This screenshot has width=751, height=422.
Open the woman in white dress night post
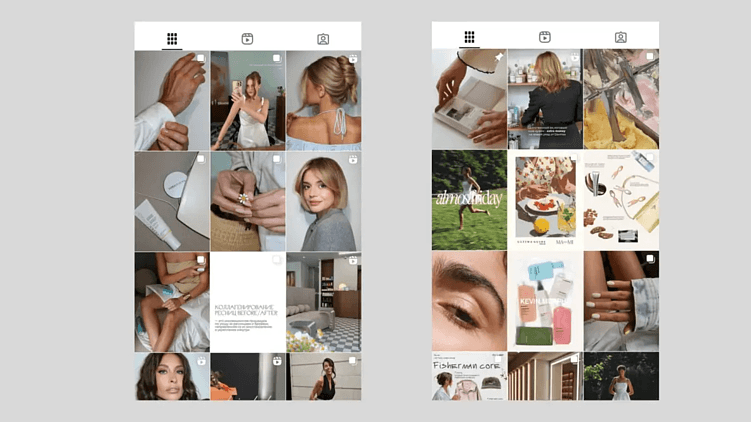pos(621,376)
